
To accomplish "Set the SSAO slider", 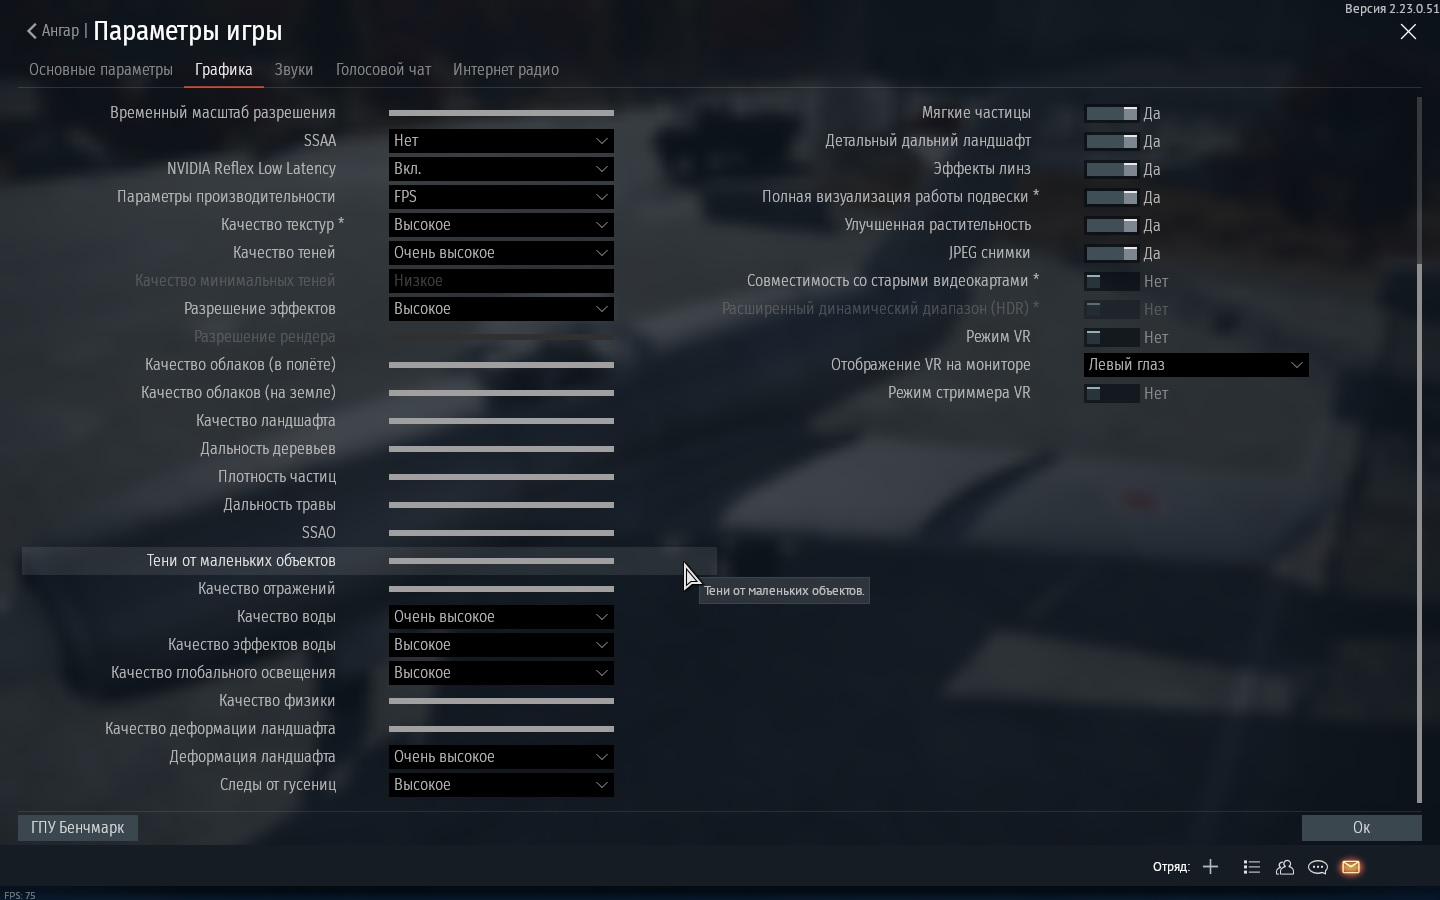I will [501, 533].
